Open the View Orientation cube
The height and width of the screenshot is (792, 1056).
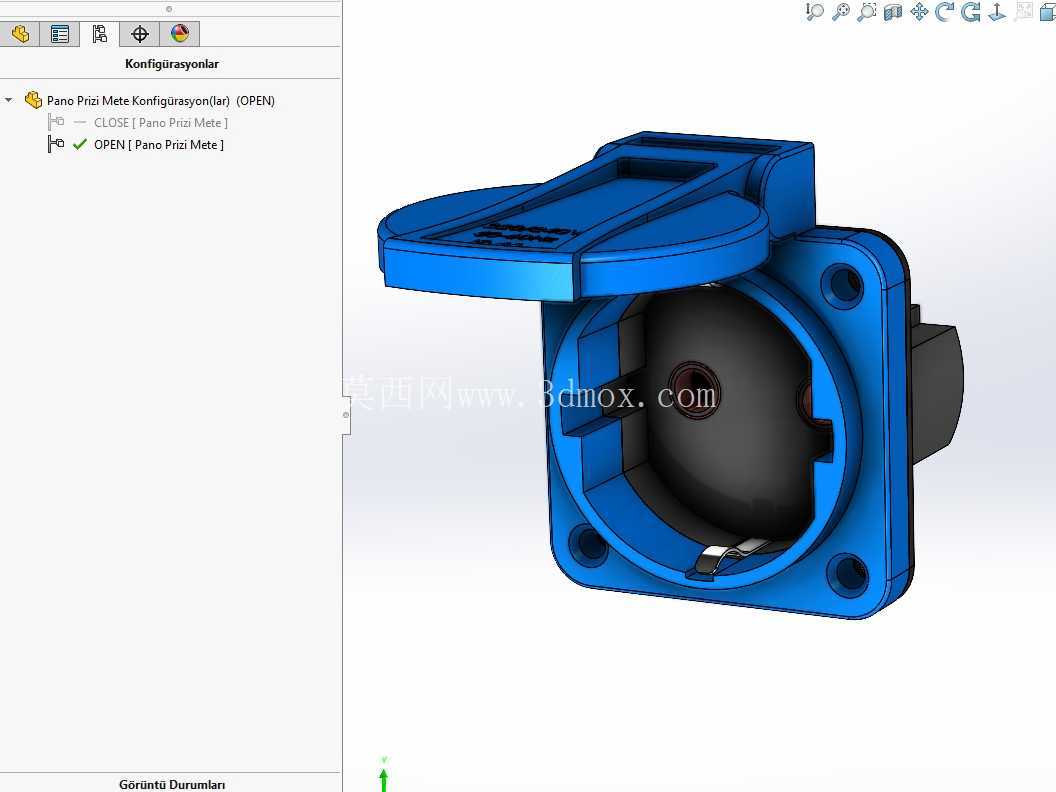(x=1048, y=11)
